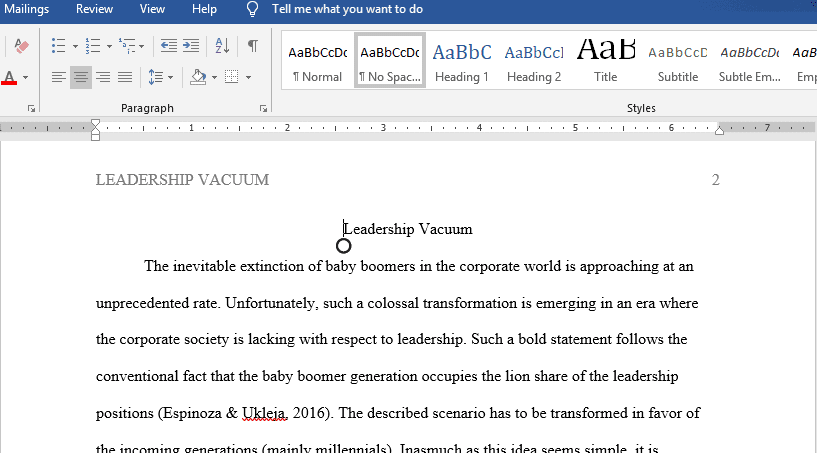817x453 pixels.
Task: Click the Clear All Formatting eraser icon
Action: (x=21, y=46)
